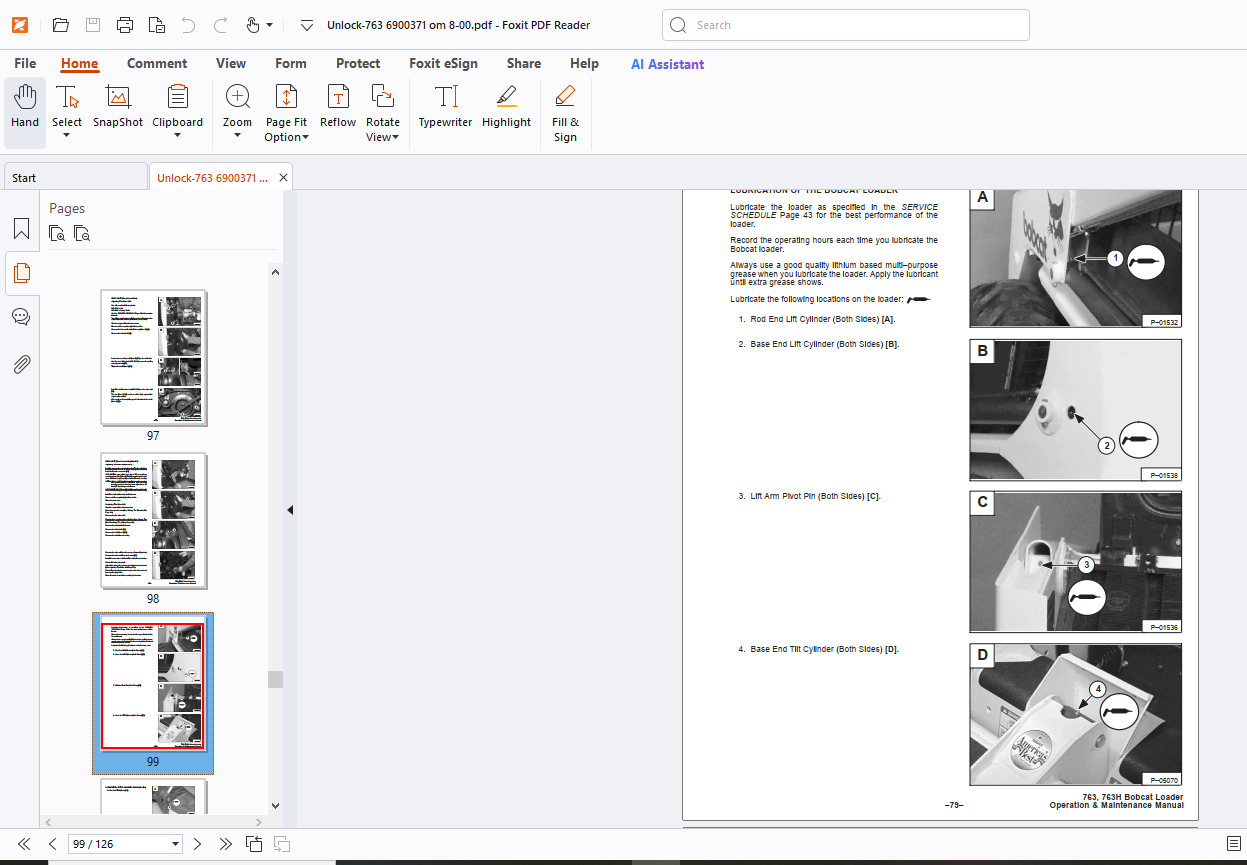Screen dimensions: 1247x865
Task: Jump to the last page
Action: point(226,844)
